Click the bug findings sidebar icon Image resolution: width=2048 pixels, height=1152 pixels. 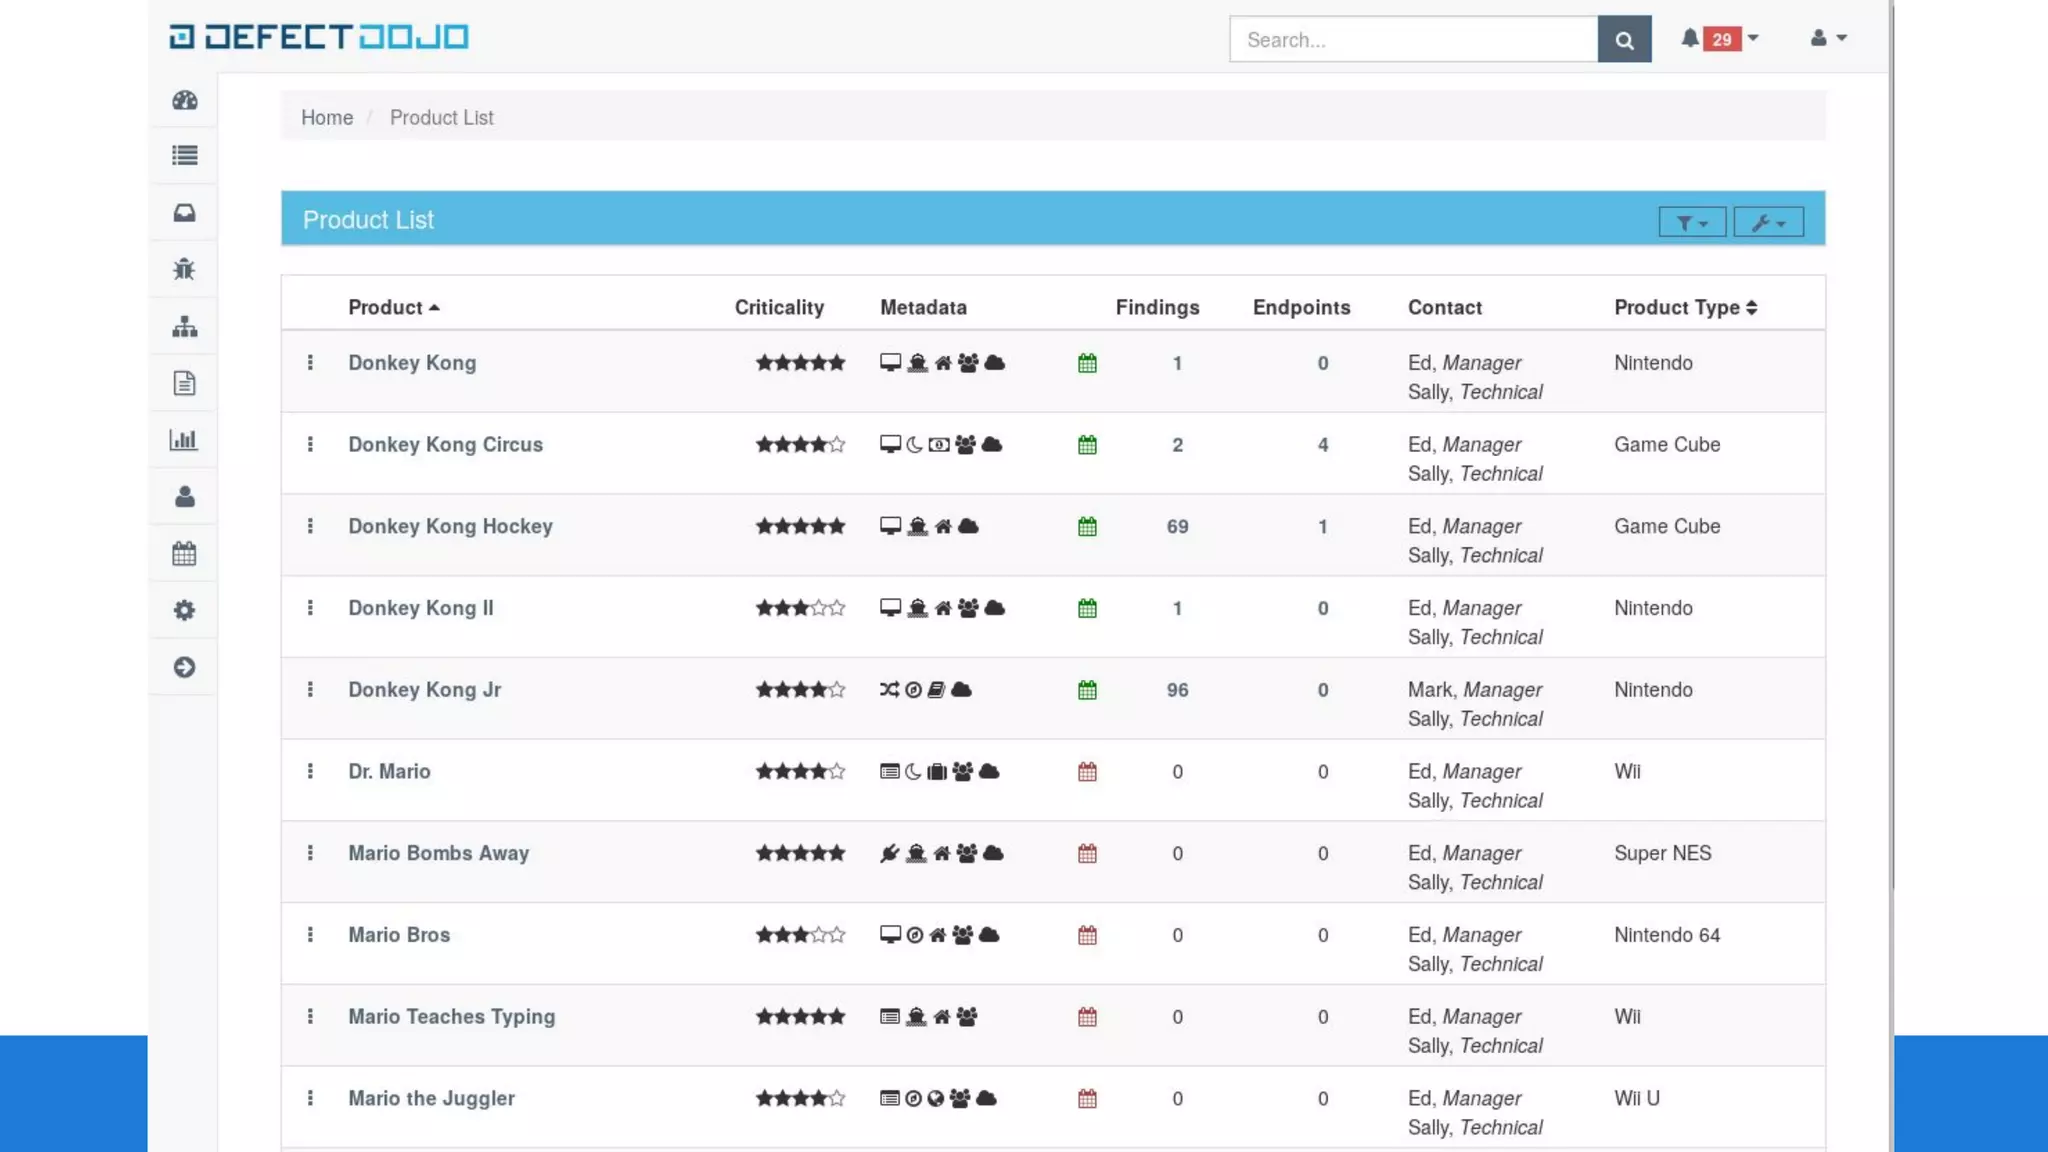184,269
